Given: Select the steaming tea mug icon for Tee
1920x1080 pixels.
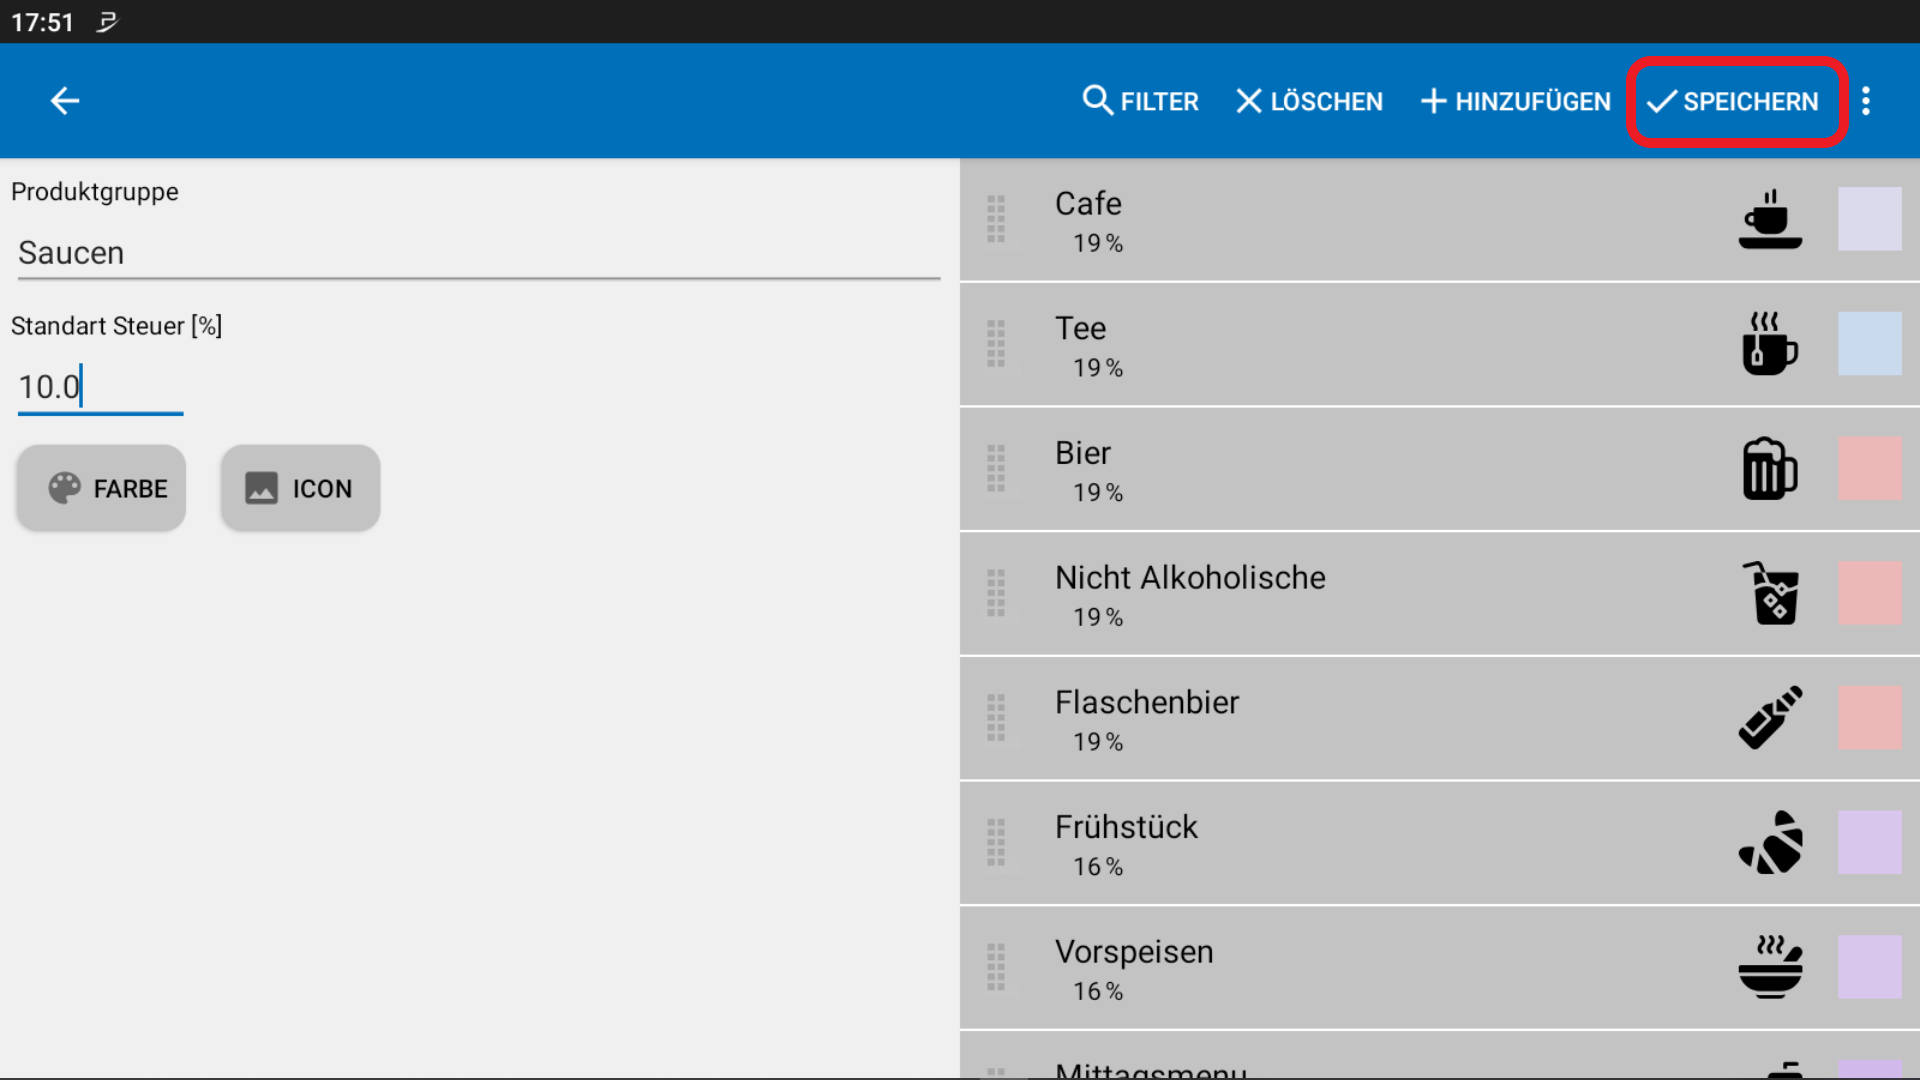Looking at the screenshot, I should 1770,344.
